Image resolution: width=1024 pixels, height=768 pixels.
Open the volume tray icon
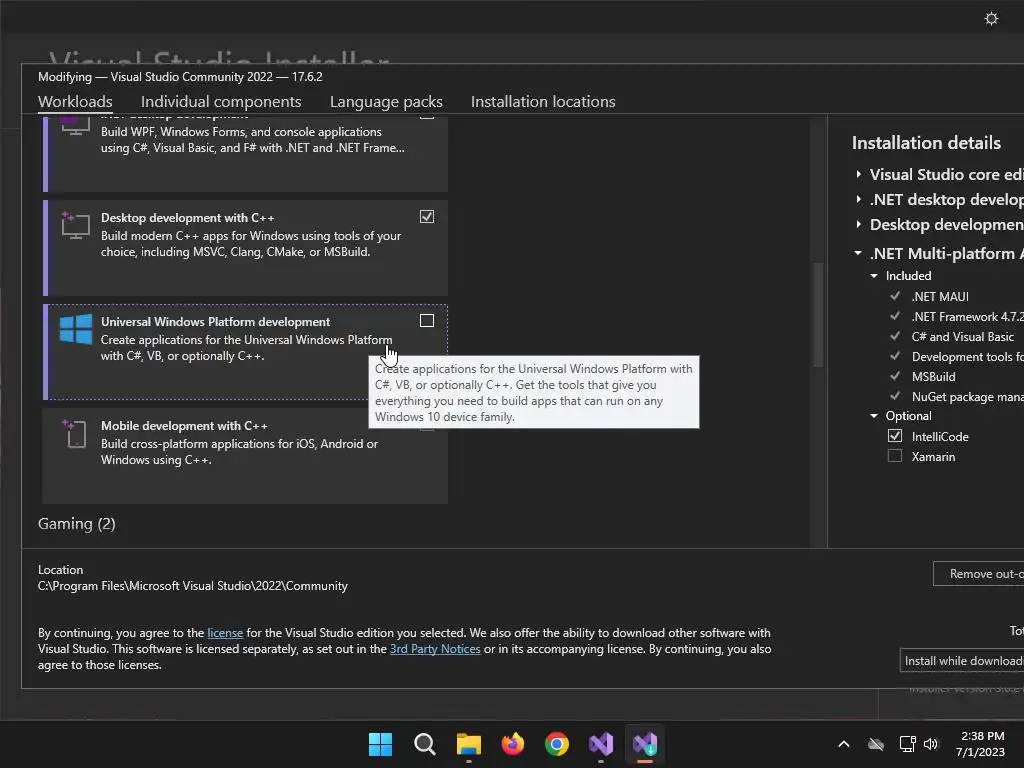[x=931, y=744]
